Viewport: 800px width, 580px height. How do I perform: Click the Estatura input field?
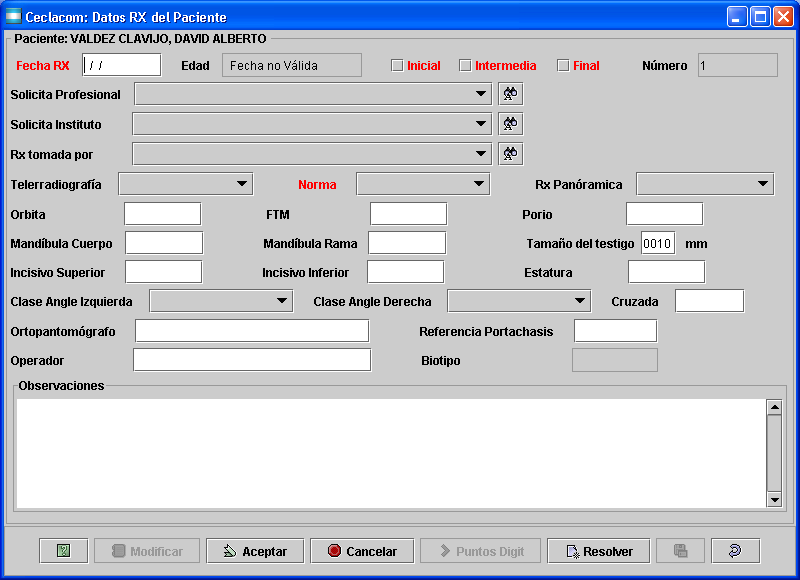pyautogui.click(x=667, y=272)
